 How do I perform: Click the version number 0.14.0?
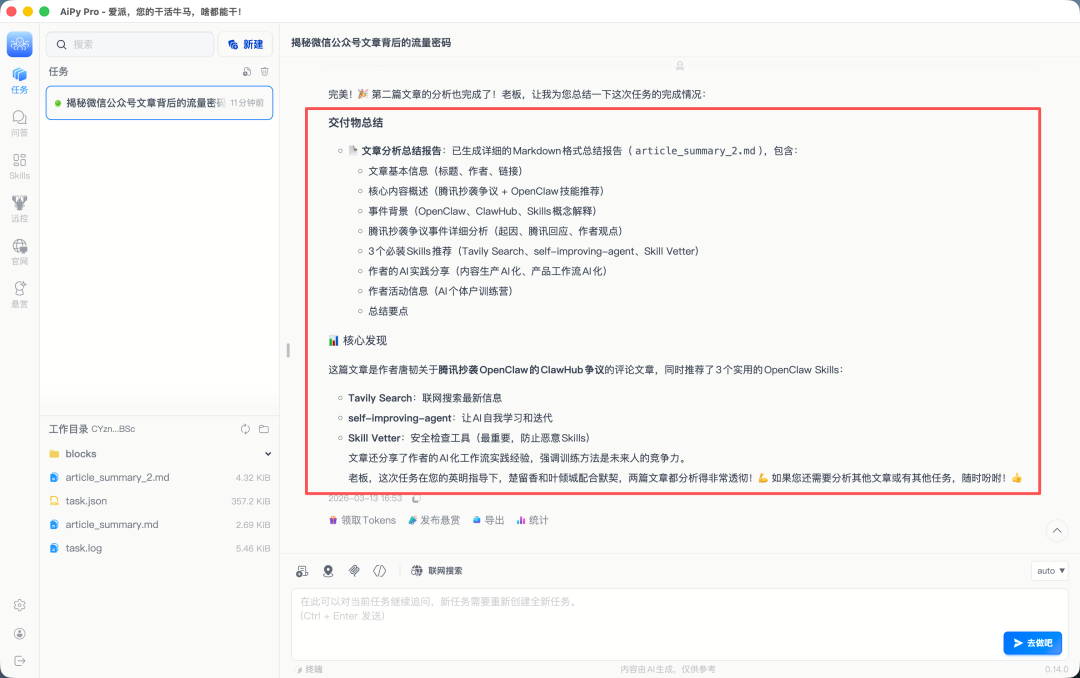coord(1057,670)
